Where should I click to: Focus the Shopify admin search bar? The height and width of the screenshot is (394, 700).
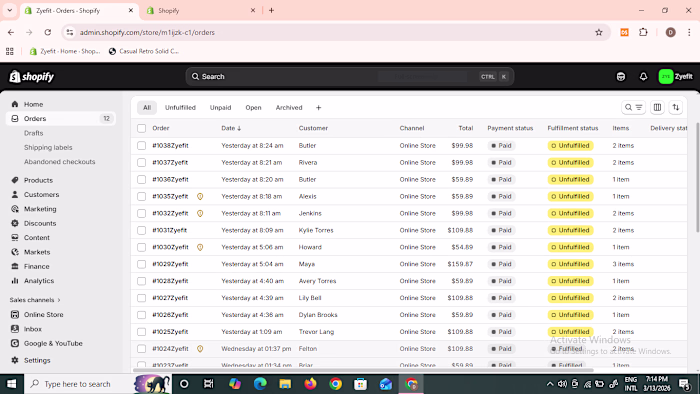[350, 77]
